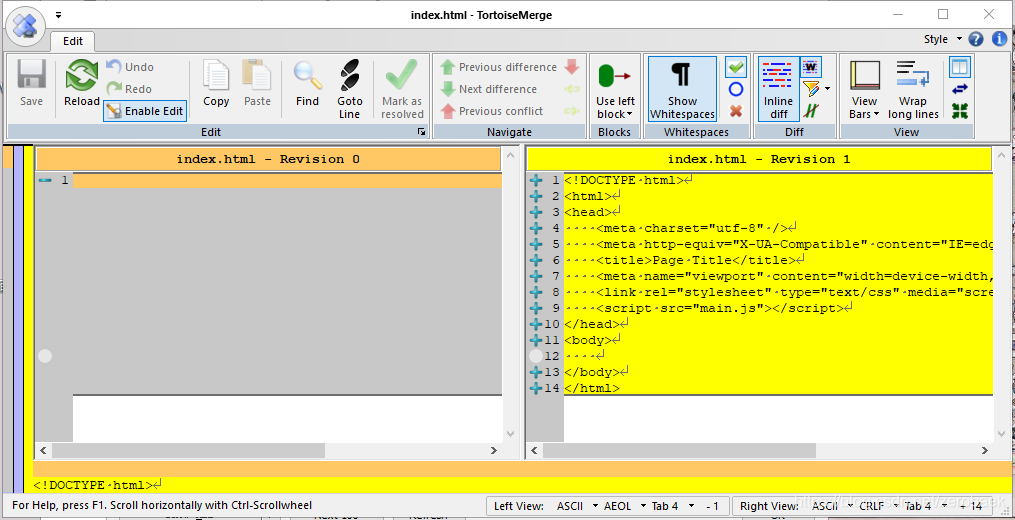Viewport: 1015px width, 520px height.
Task: Select the blue circle ignore-whitespace-changes option
Action: click(736, 89)
